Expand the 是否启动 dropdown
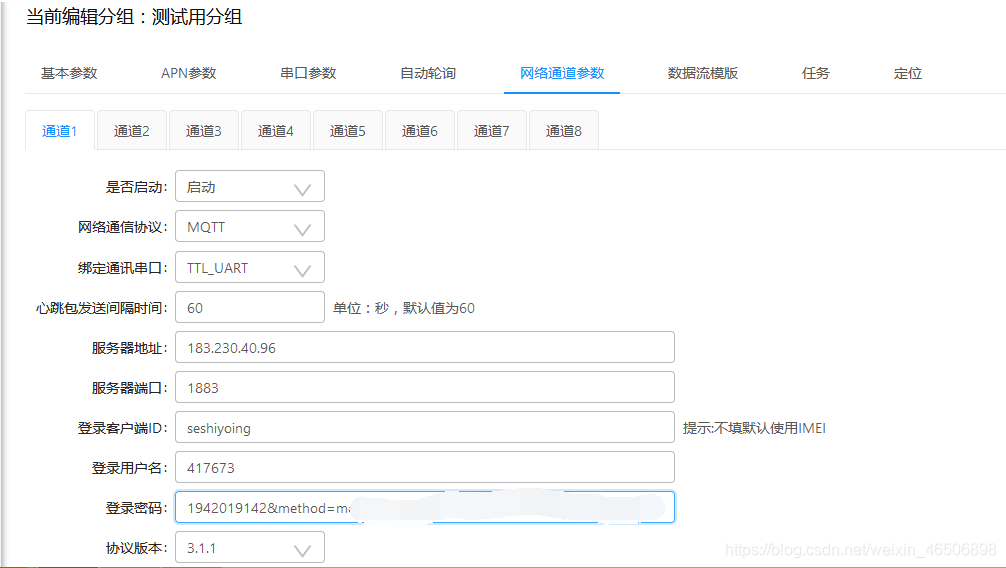Image resolution: width=1006 pixels, height=568 pixels. (x=250, y=186)
